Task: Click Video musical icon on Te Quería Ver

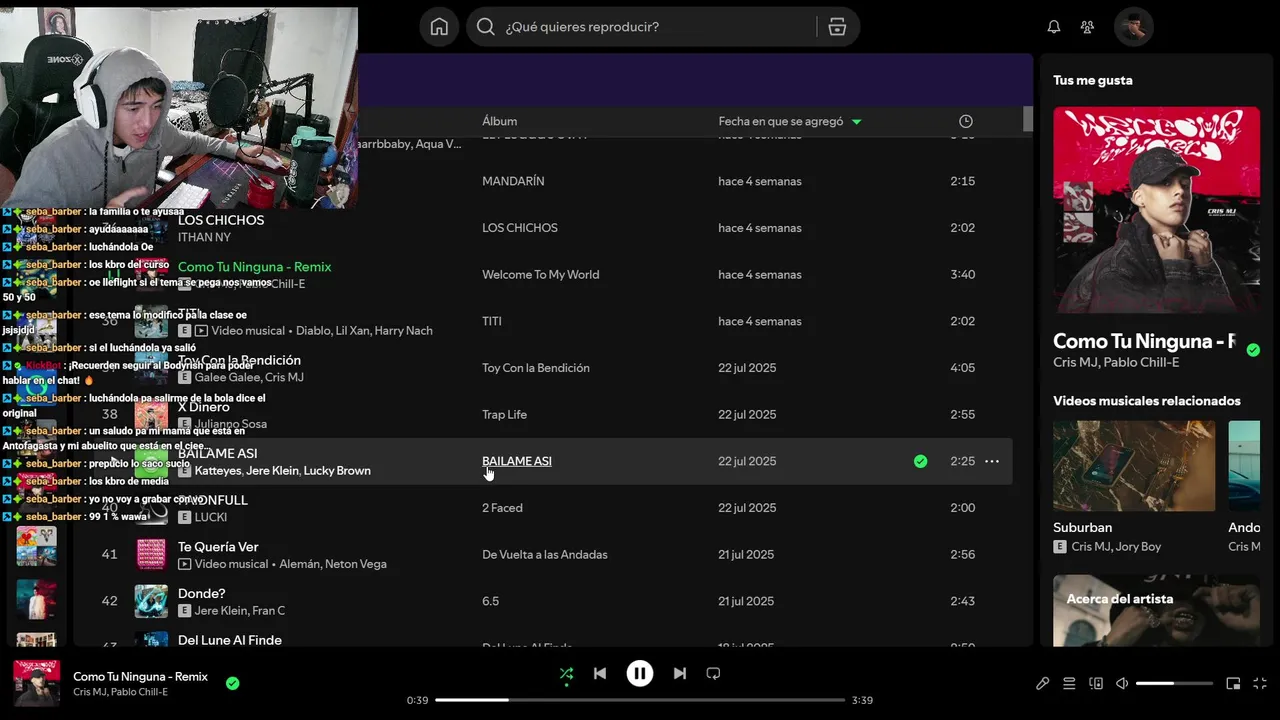Action: pos(184,564)
